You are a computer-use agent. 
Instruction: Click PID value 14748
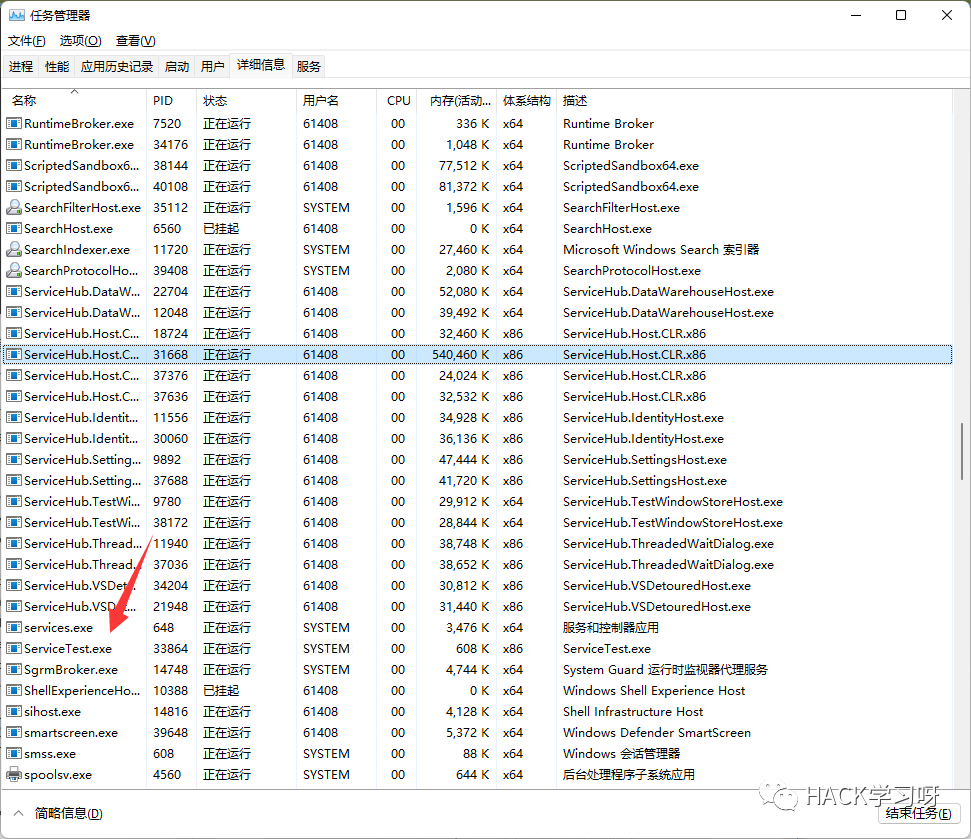pos(171,669)
